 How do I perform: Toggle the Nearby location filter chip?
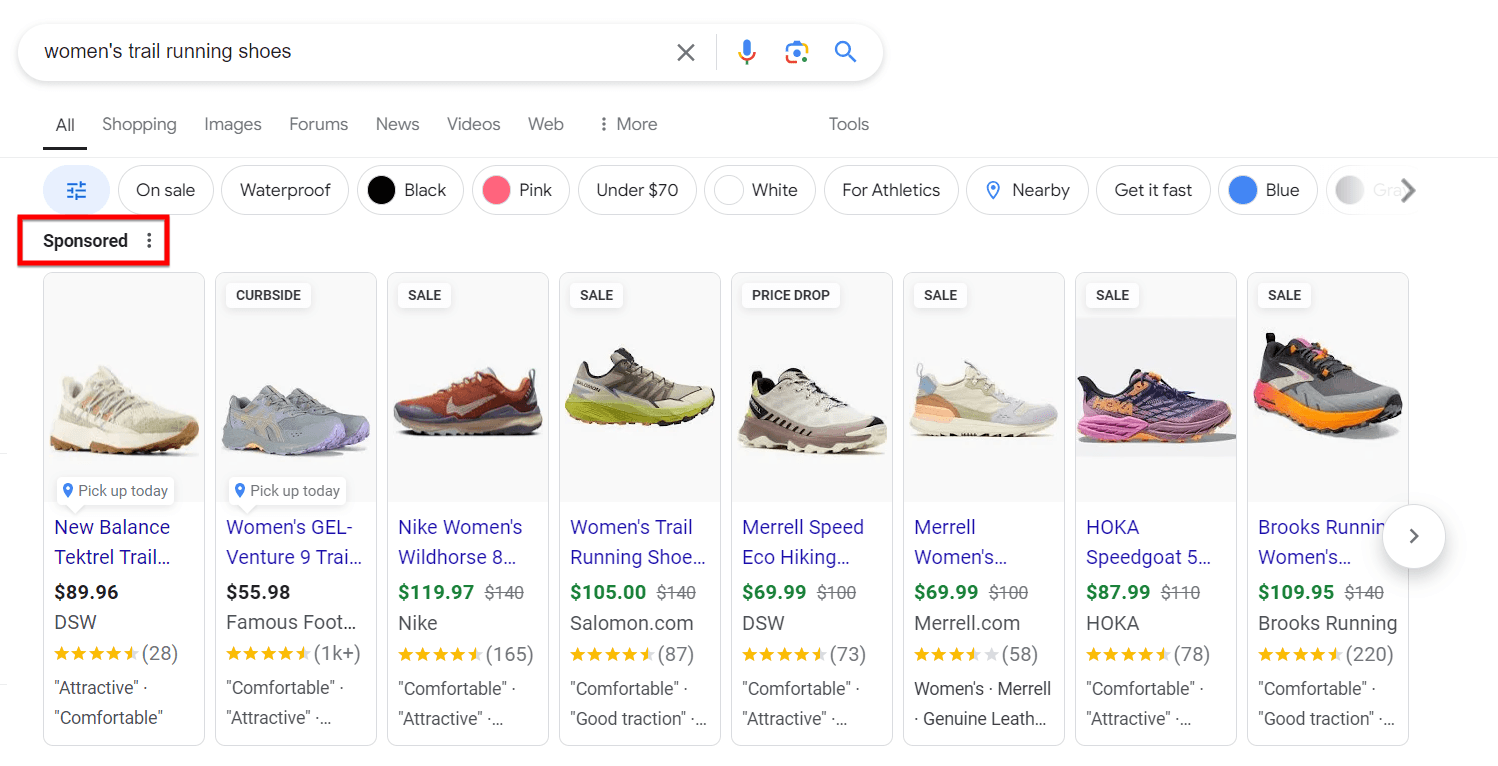coord(1027,190)
